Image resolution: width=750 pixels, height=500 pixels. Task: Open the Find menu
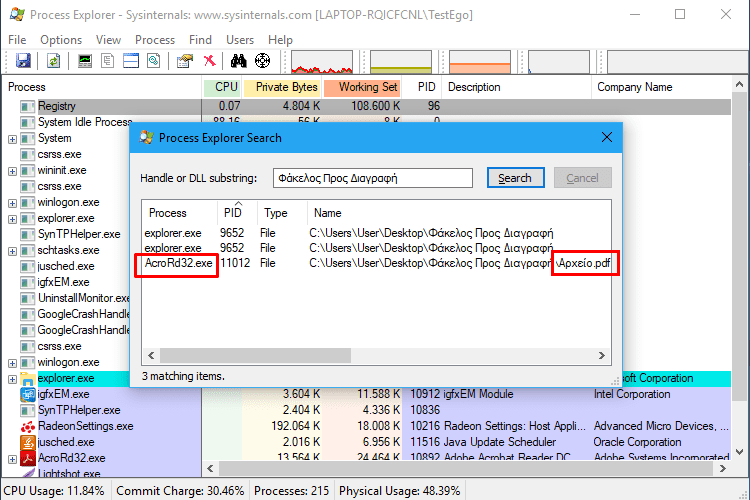click(x=200, y=40)
